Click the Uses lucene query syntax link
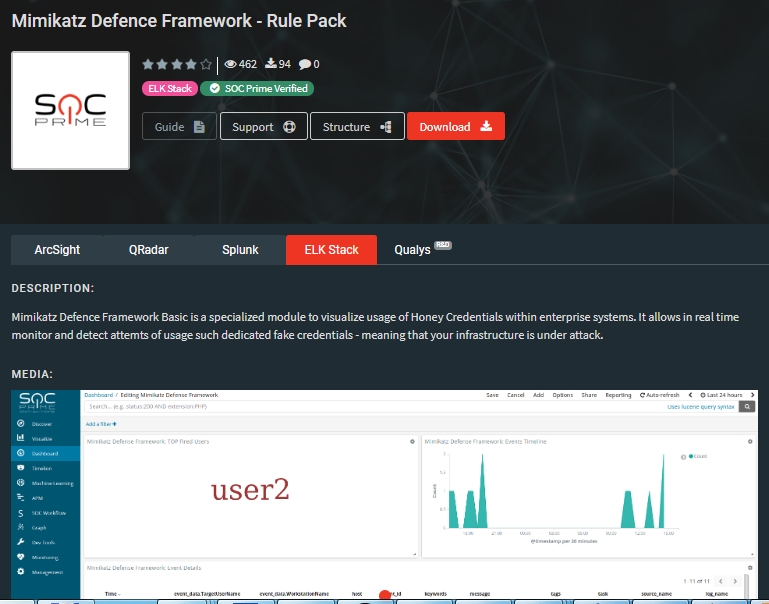The height and width of the screenshot is (604, 769). [700, 406]
